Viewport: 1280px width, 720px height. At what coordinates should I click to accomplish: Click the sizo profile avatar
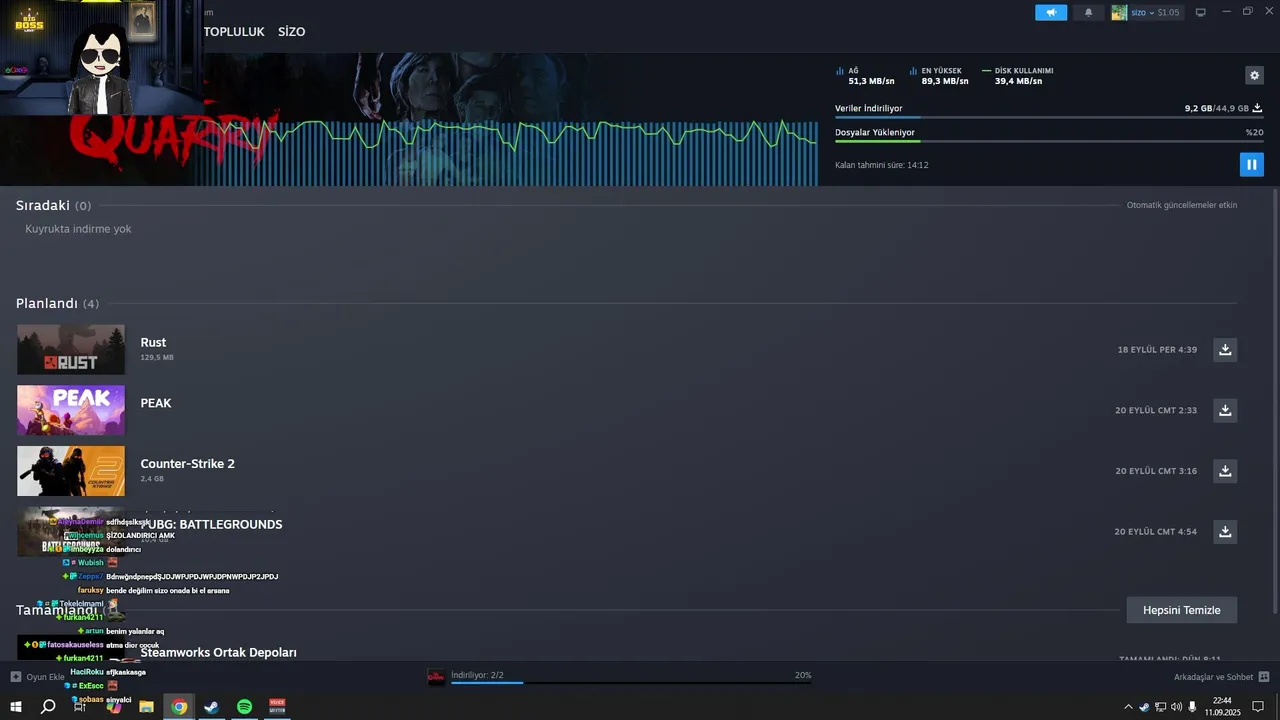coord(1119,12)
